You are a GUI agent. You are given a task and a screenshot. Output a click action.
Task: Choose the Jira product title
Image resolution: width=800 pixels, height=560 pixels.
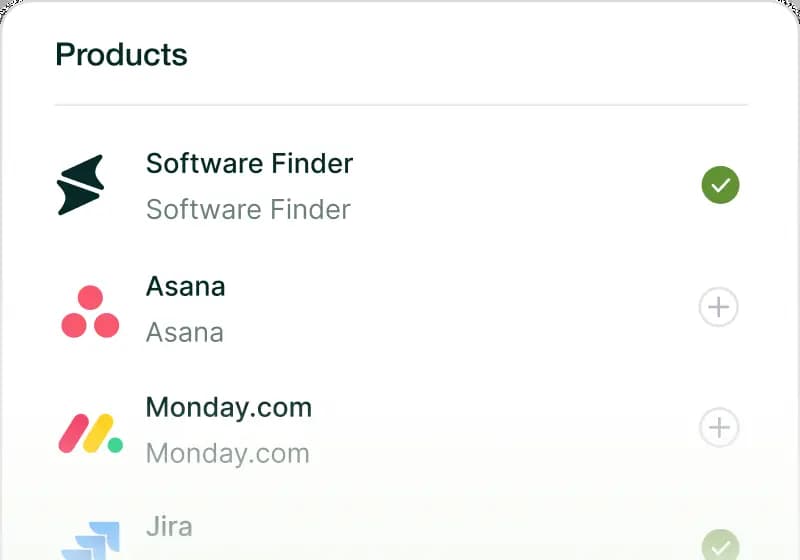[x=169, y=526]
